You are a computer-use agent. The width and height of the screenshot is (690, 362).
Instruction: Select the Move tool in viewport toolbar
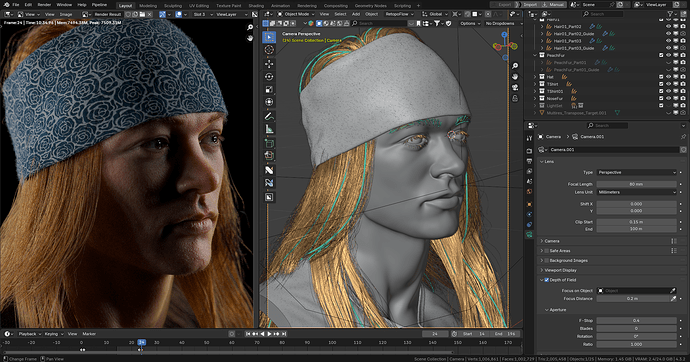click(269, 64)
